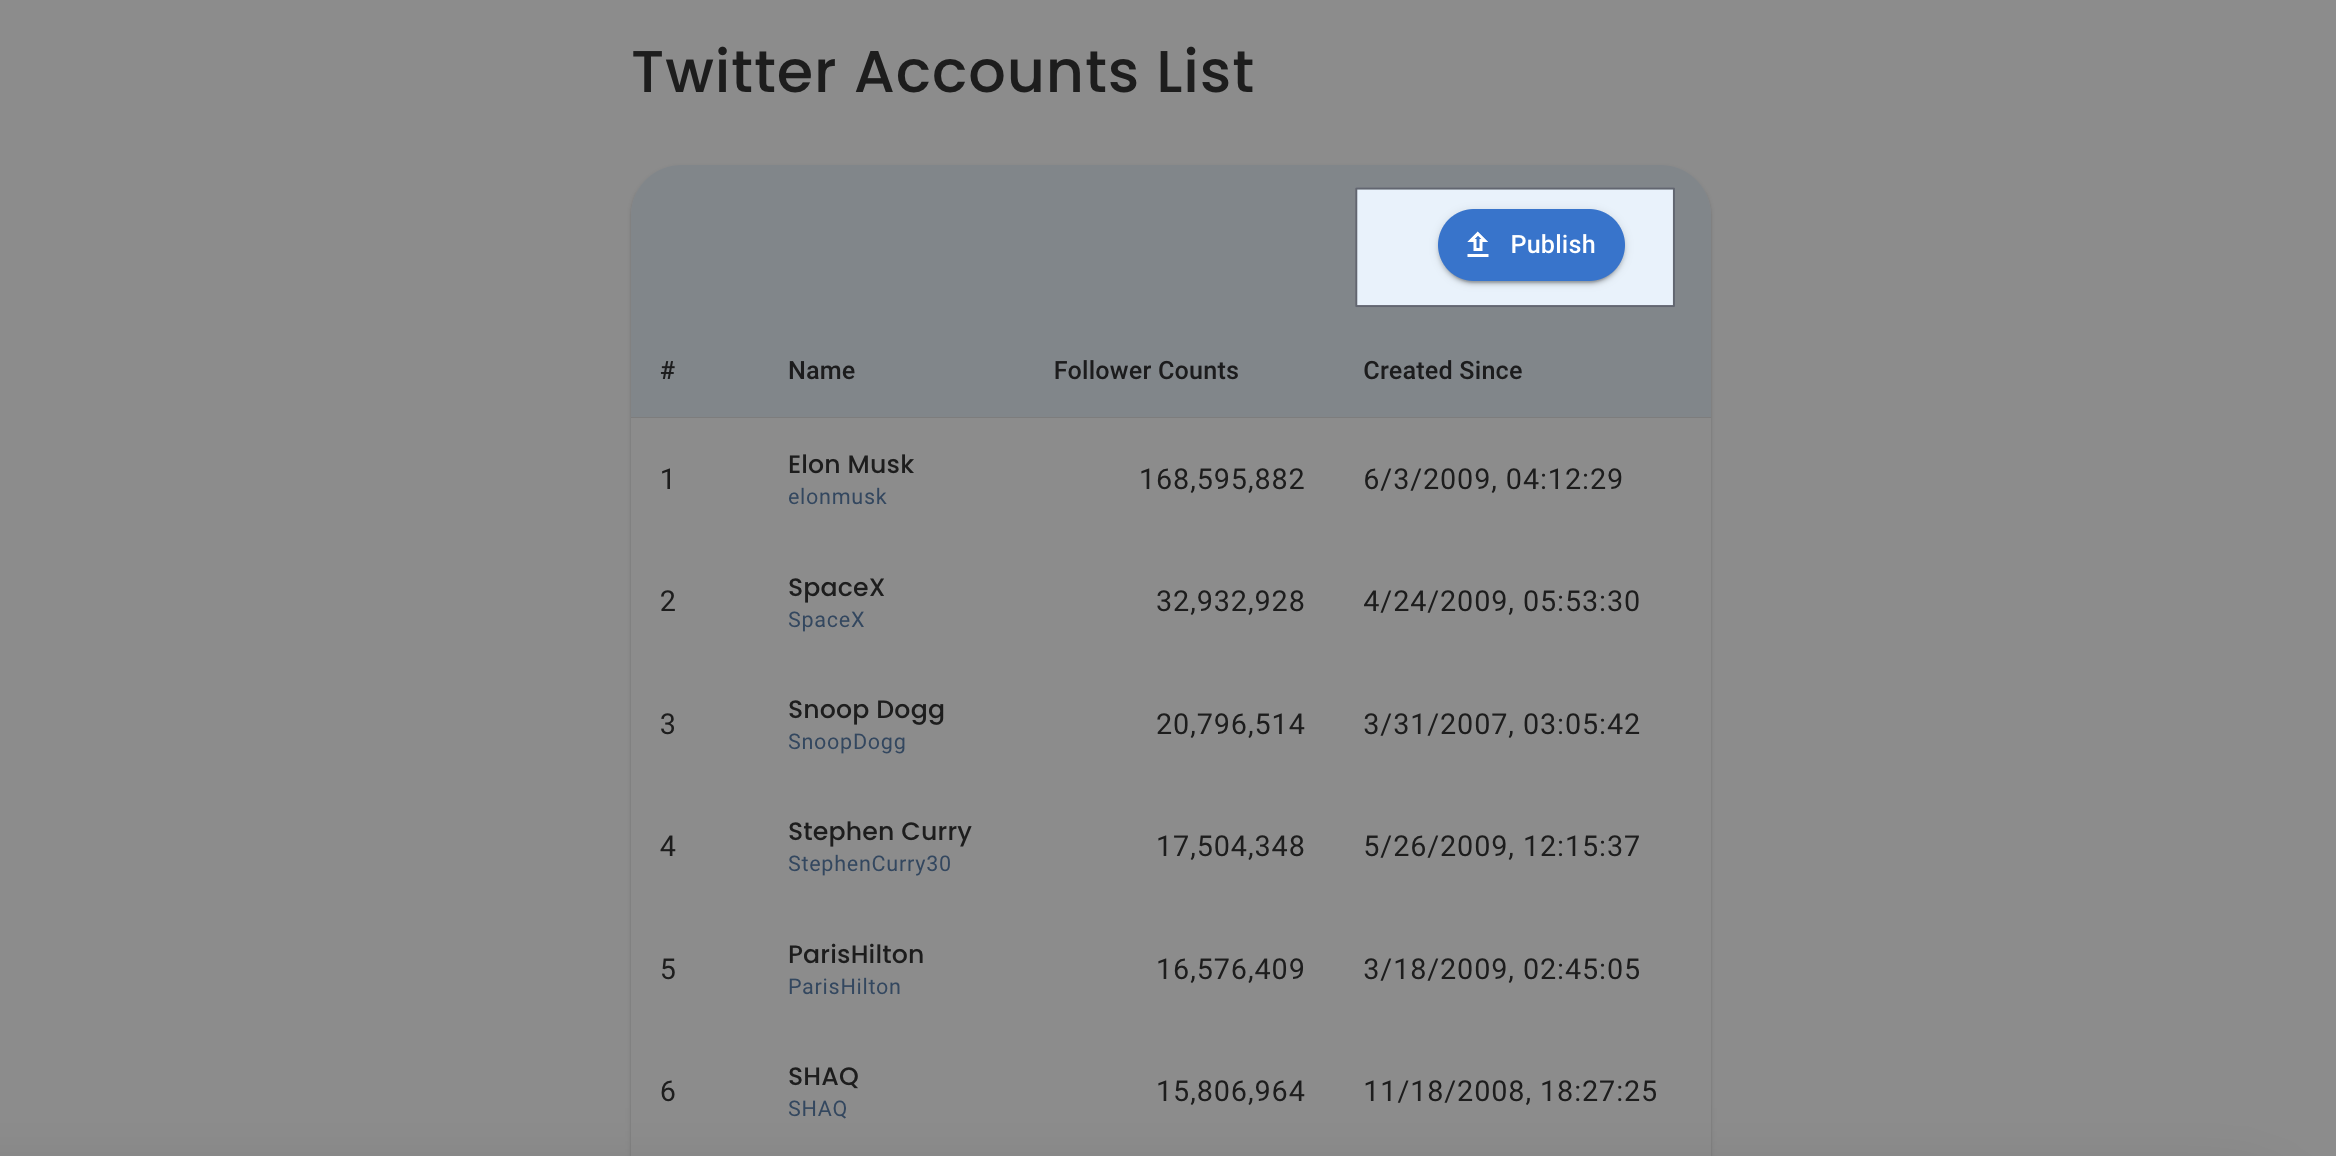Click the # column header
This screenshot has height=1156, width=2336.
tap(668, 371)
